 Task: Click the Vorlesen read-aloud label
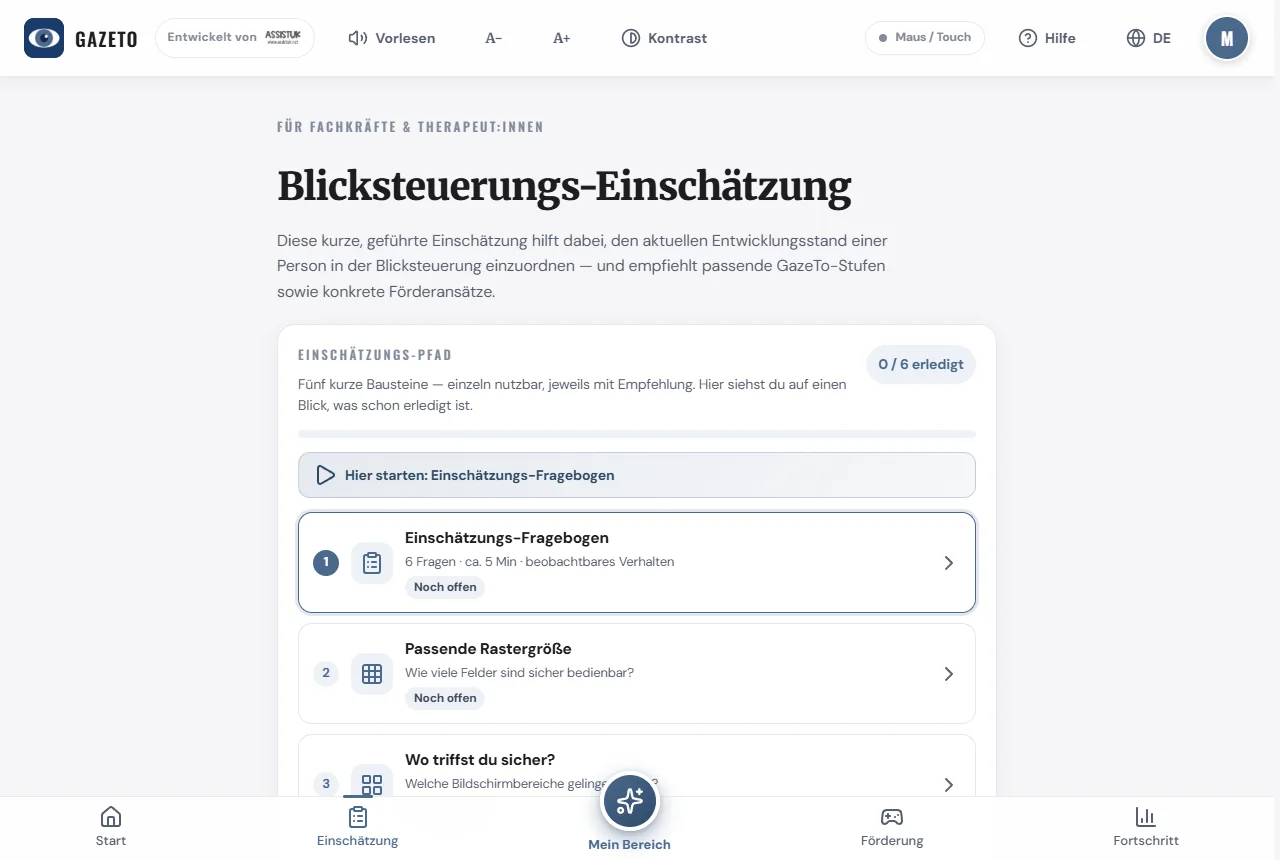(405, 38)
